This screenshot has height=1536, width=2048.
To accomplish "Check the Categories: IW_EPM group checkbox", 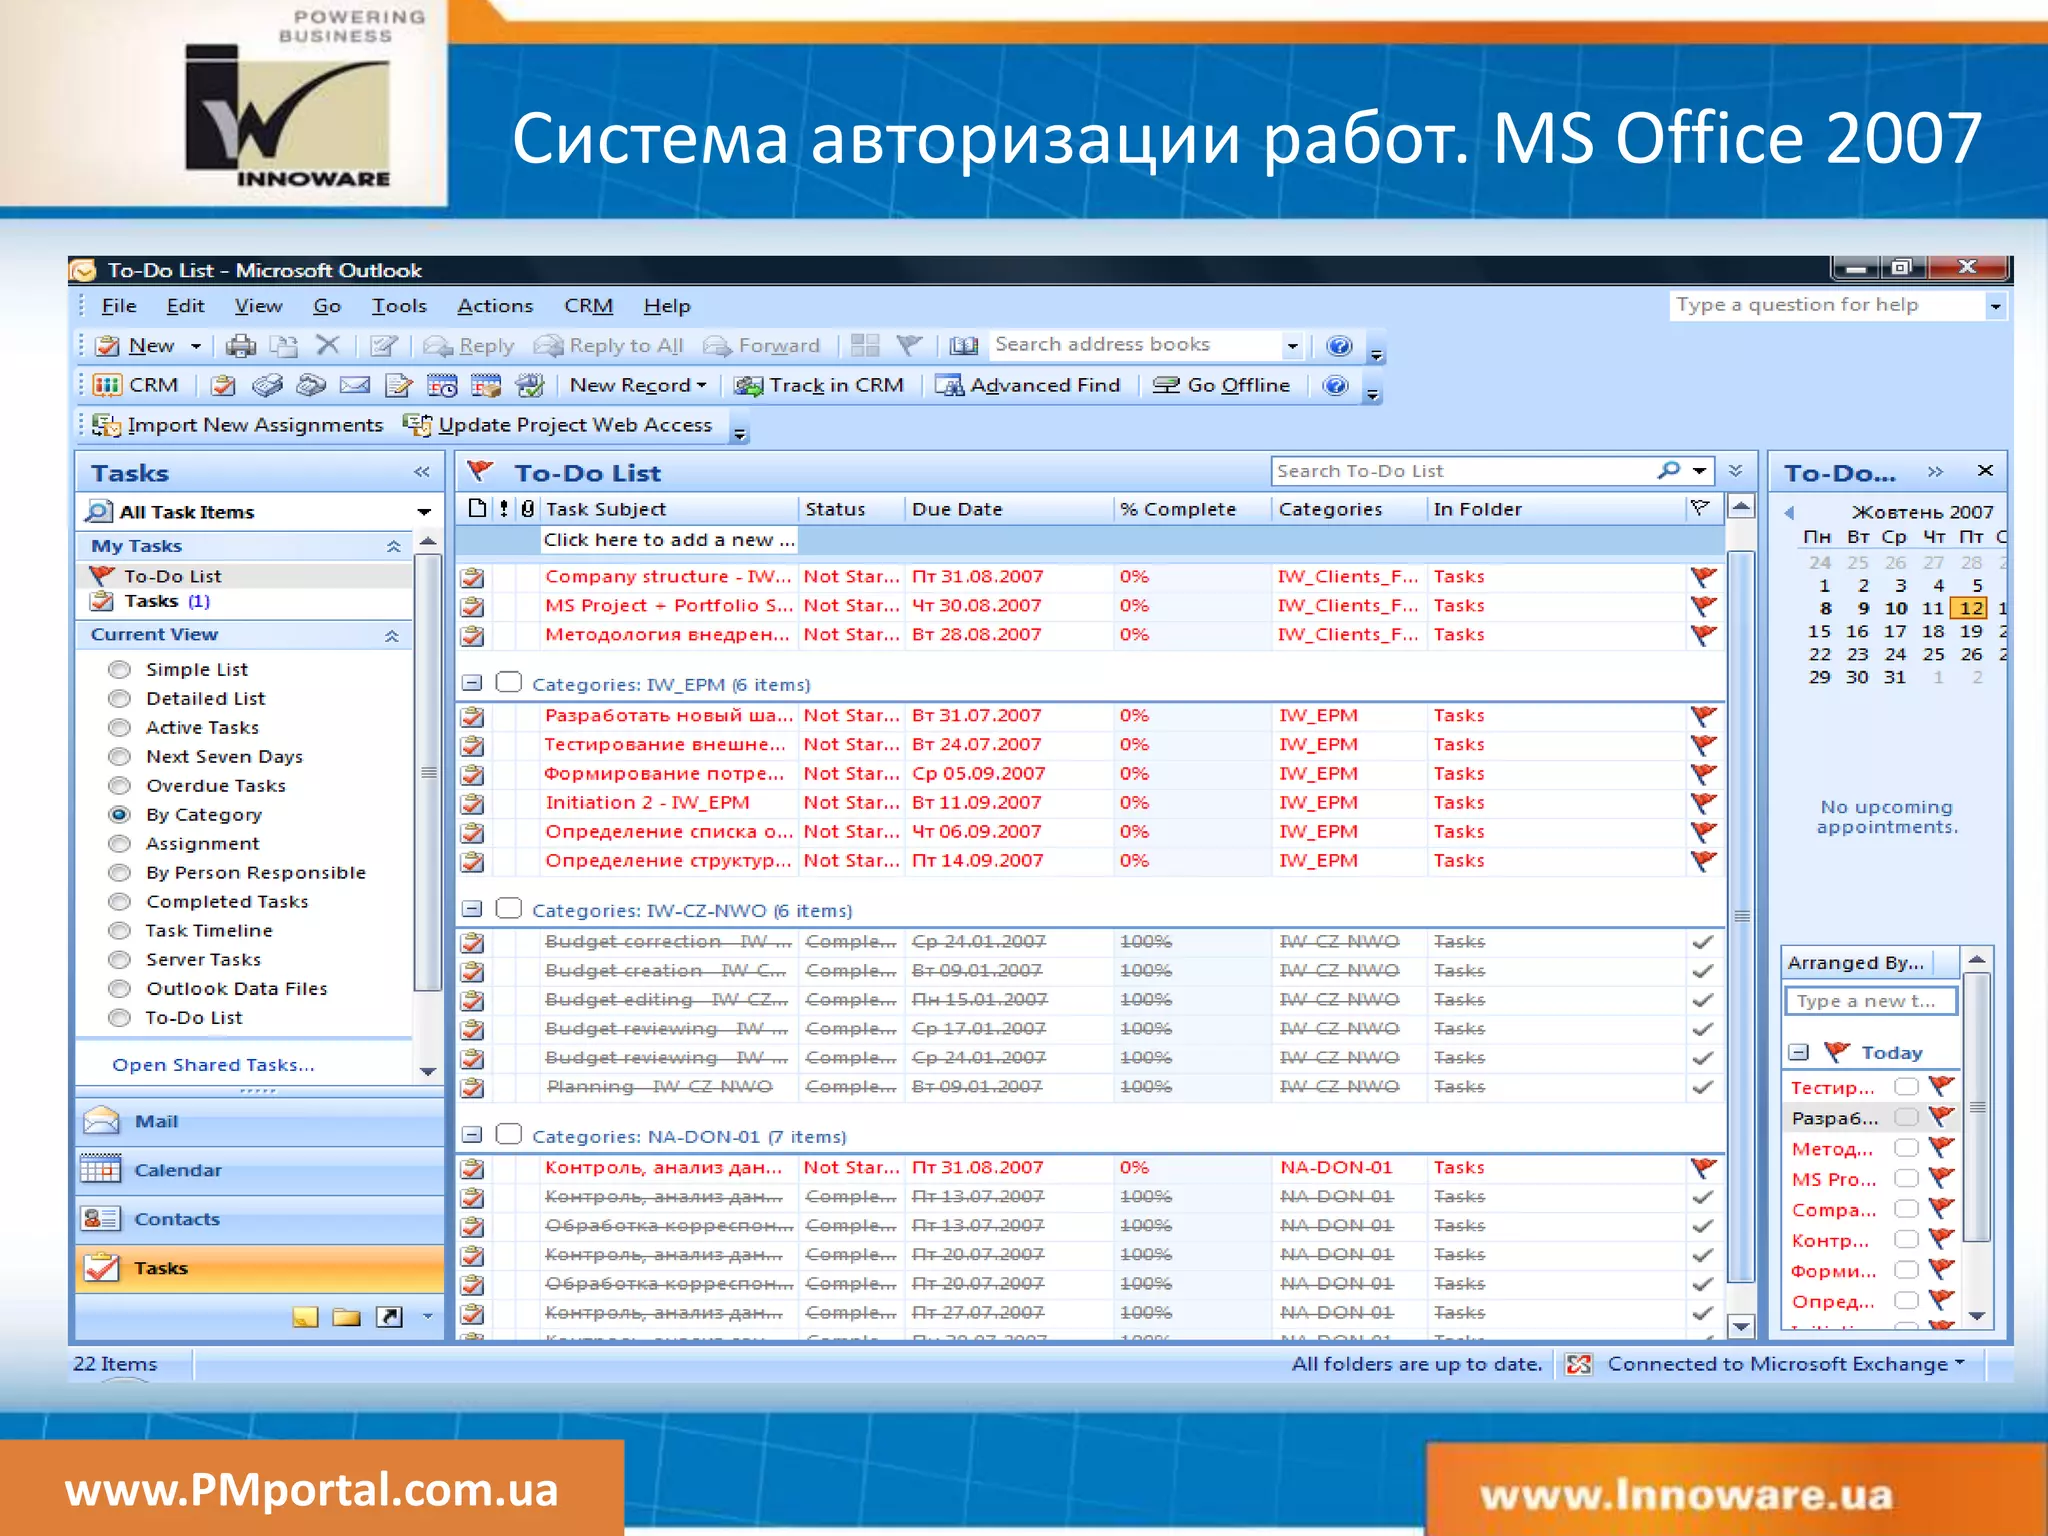I will pyautogui.click(x=509, y=683).
